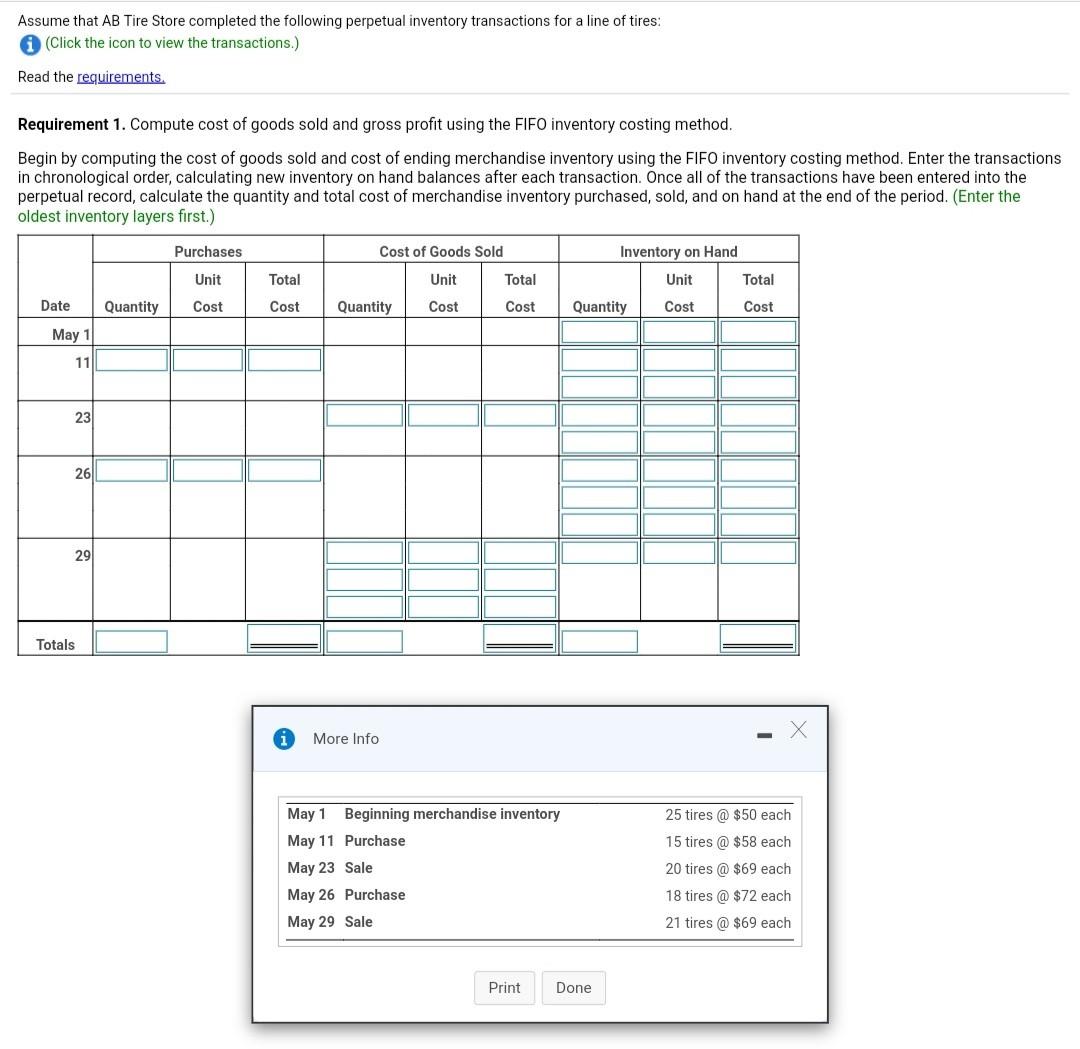The width and height of the screenshot is (1080, 1049).
Task: Select Totals Inventory on Hand Quantity field
Action: [x=599, y=641]
